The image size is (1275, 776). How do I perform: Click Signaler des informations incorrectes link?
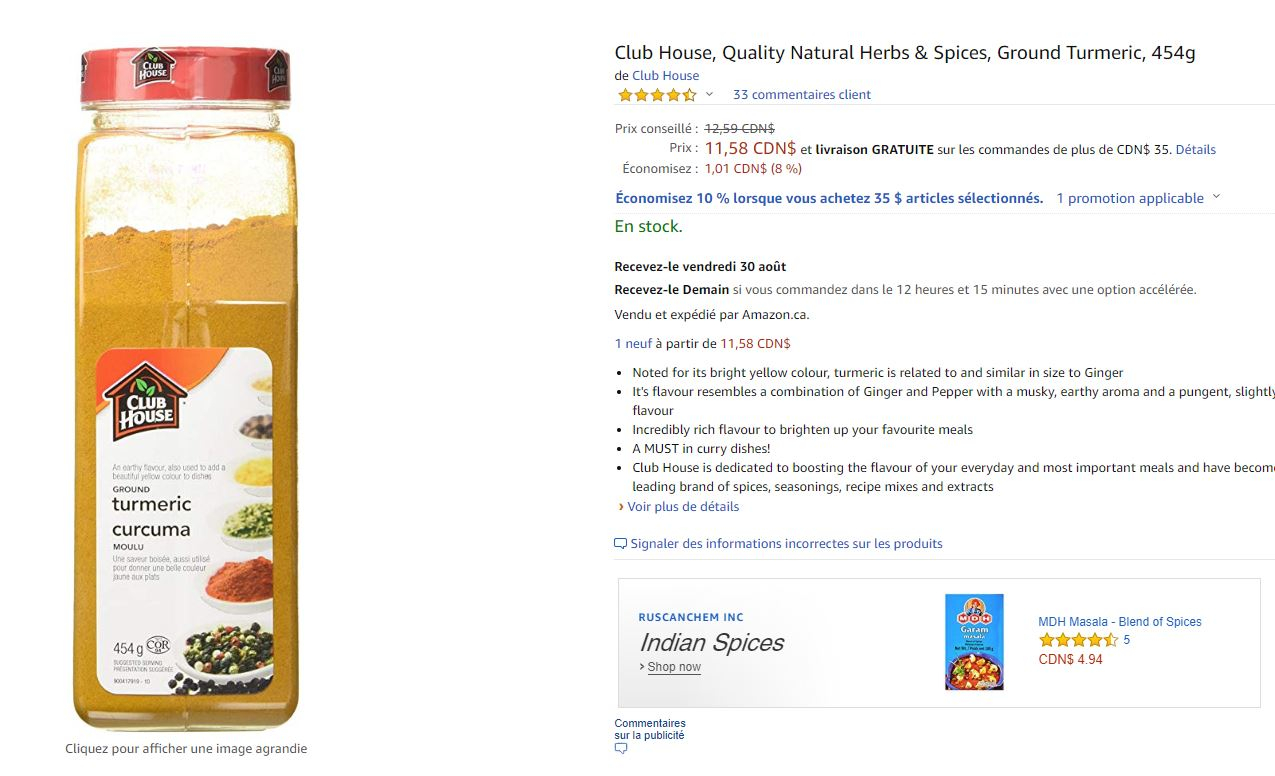tap(786, 544)
